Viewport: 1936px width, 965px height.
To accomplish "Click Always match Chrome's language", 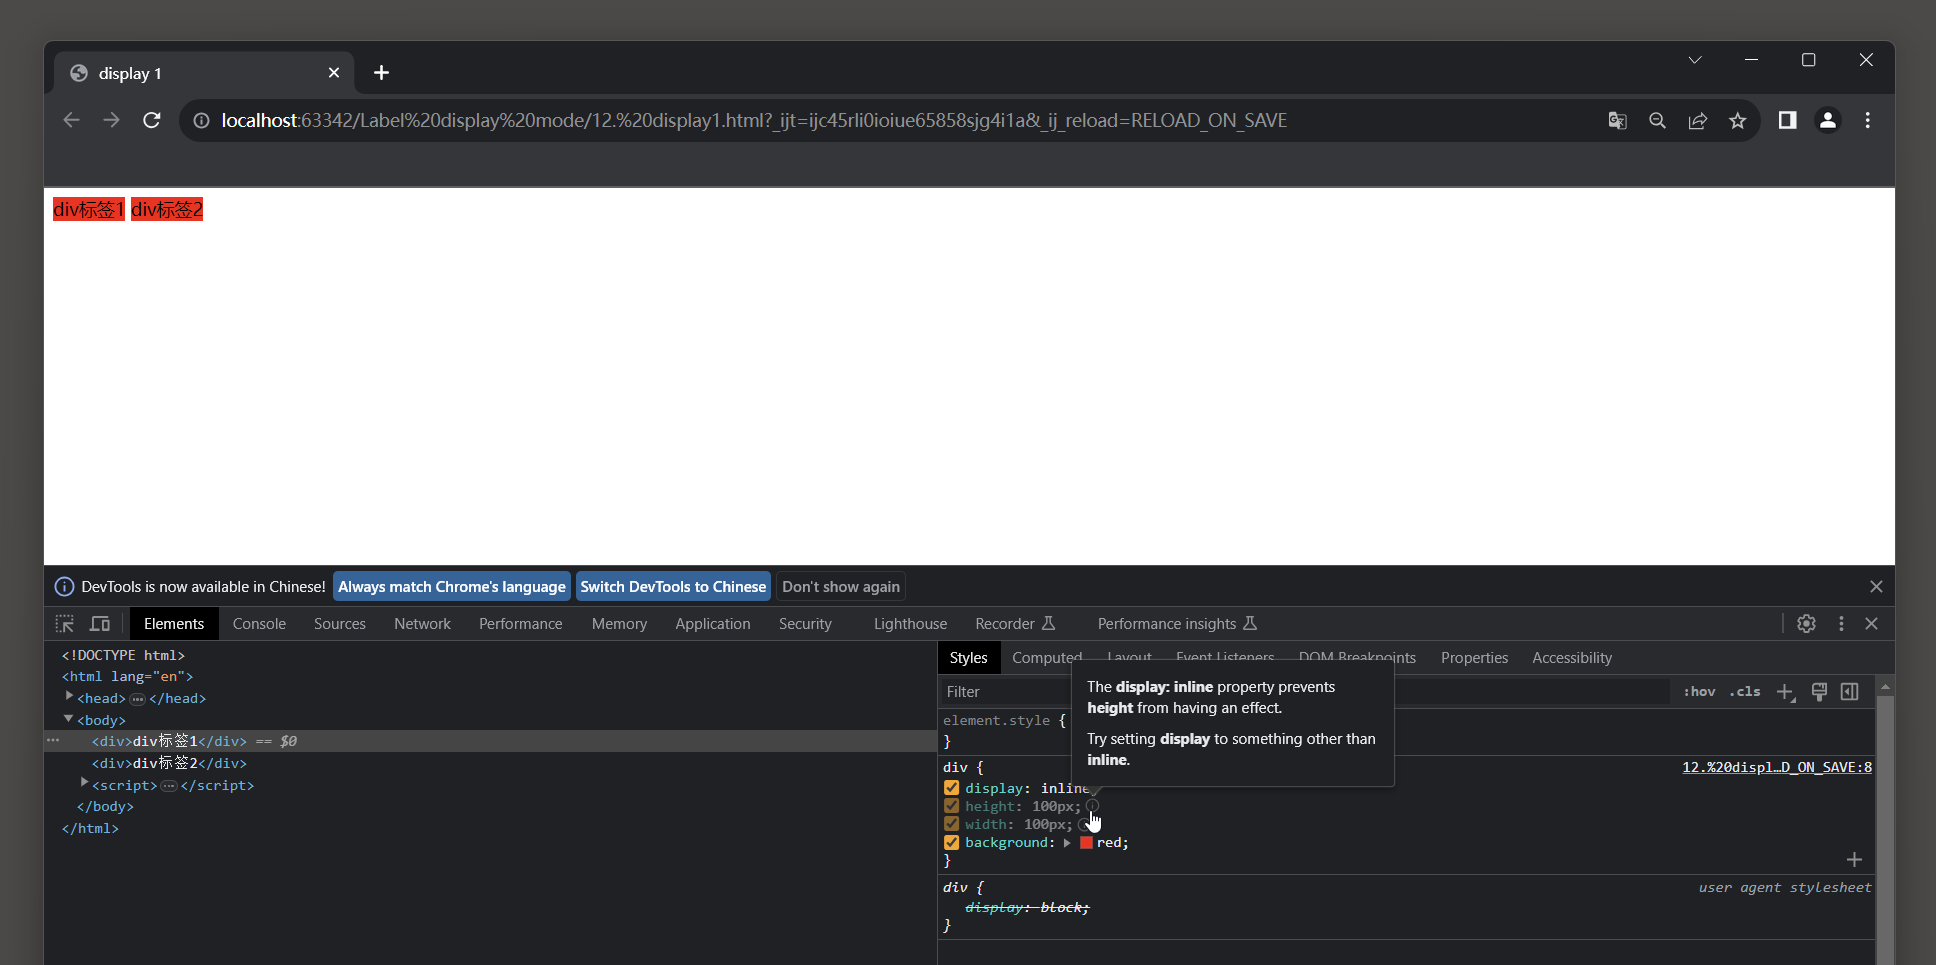I will pos(452,587).
